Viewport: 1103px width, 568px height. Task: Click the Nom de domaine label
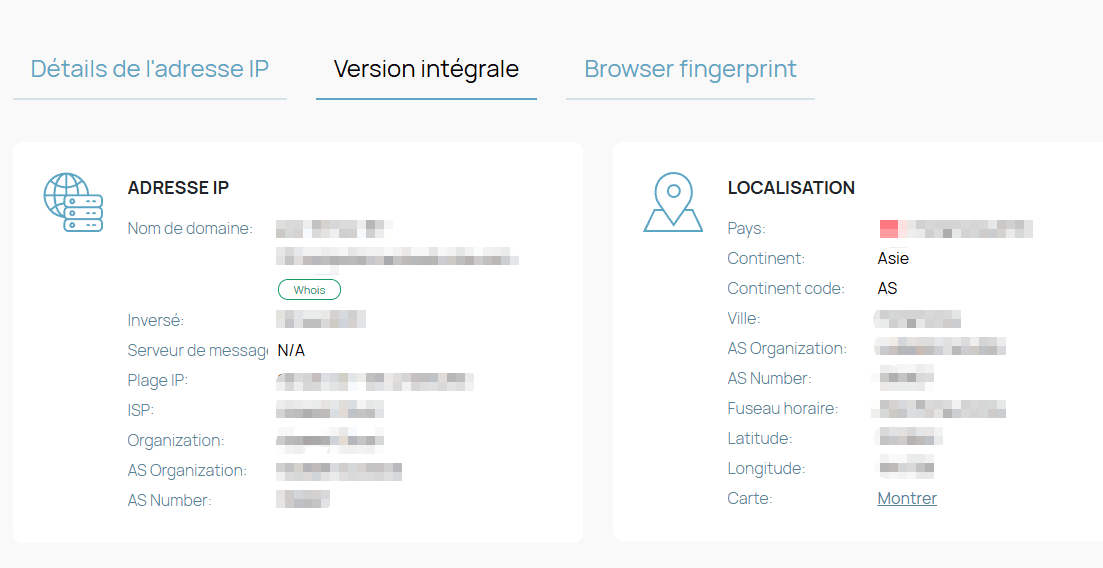pos(190,228)
